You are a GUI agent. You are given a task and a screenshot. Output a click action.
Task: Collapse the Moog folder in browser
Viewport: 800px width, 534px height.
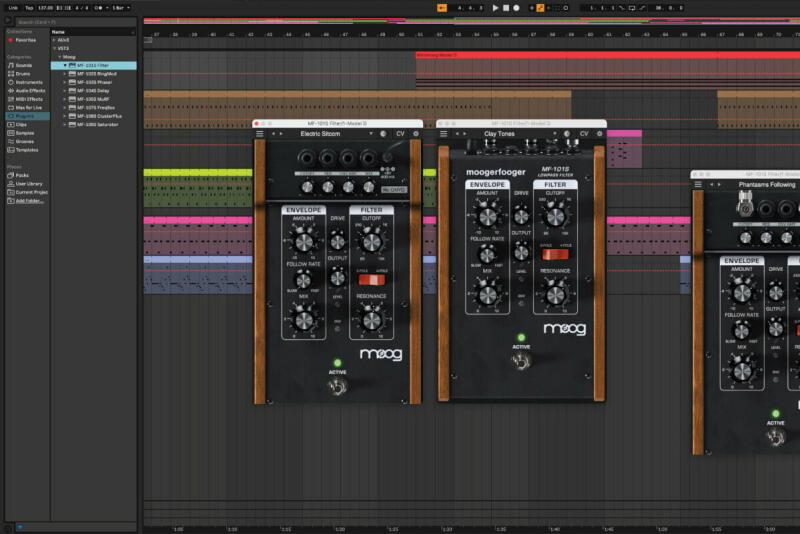tap(60, 57)
